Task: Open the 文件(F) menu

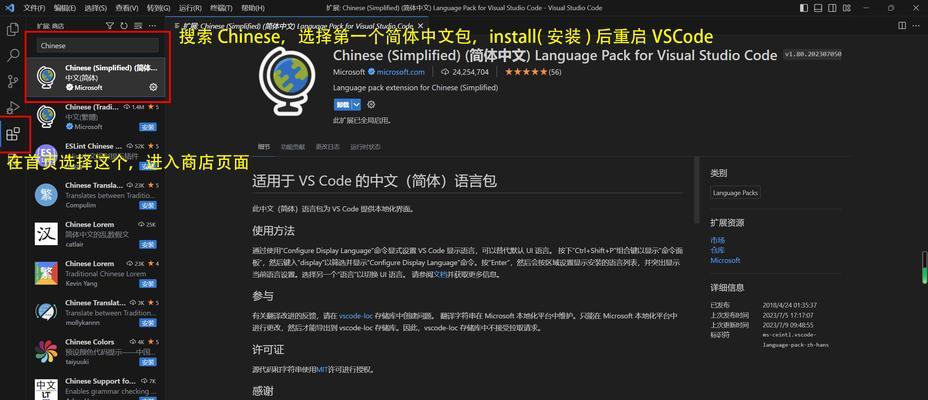Action: [x=34, y=8]
